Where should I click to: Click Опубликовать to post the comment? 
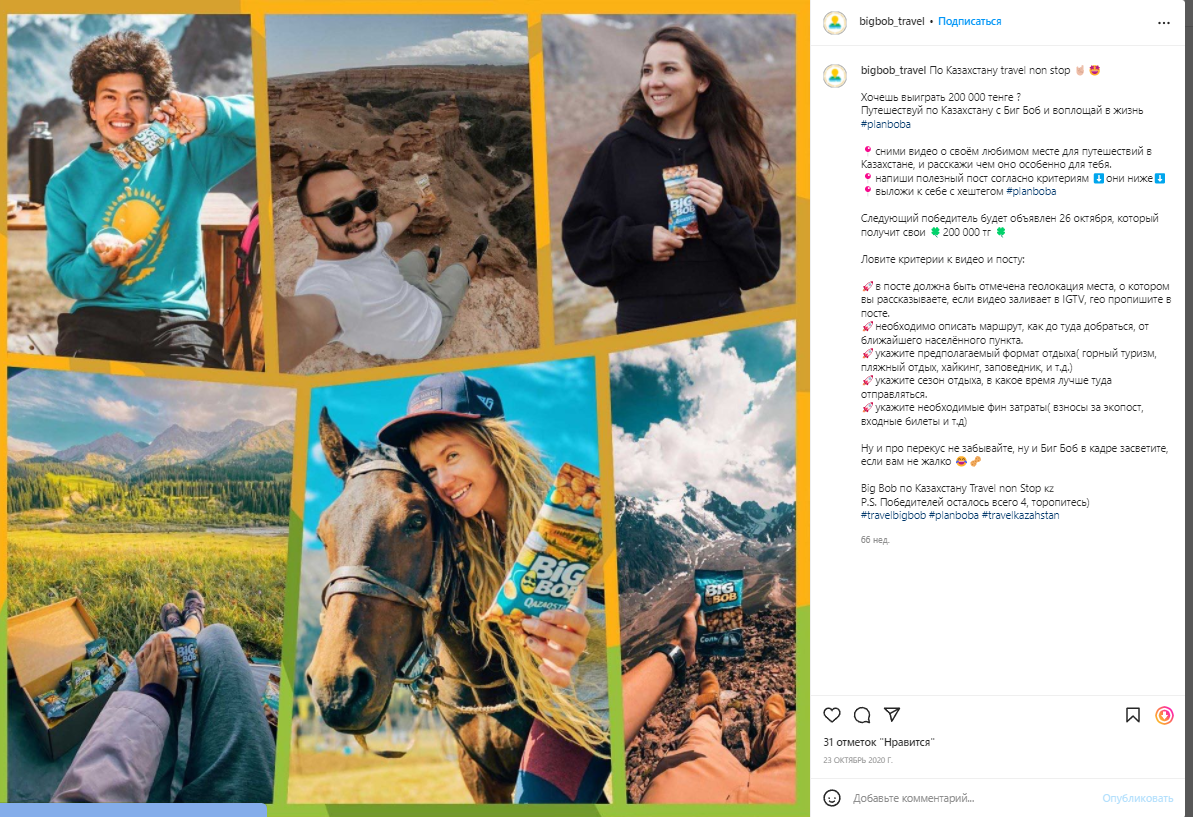pos(1137,798)
